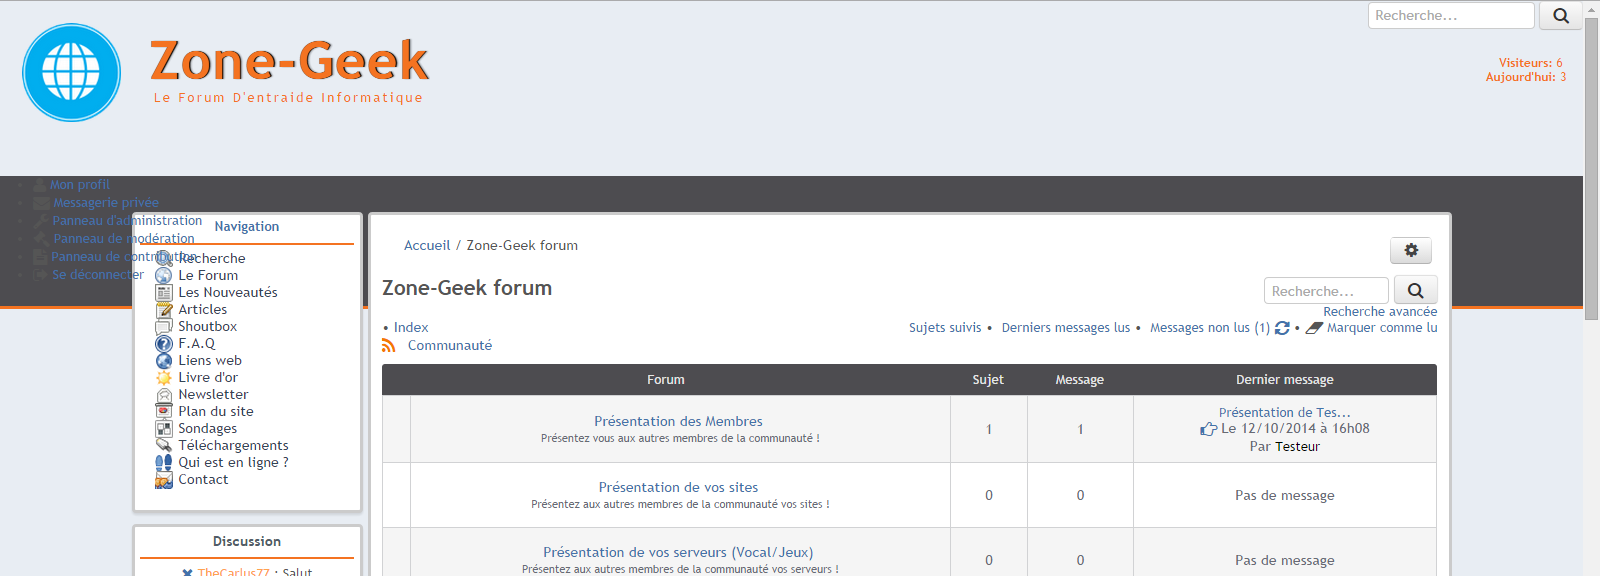Click the top header search magnifier button

tap(1560, 16)
